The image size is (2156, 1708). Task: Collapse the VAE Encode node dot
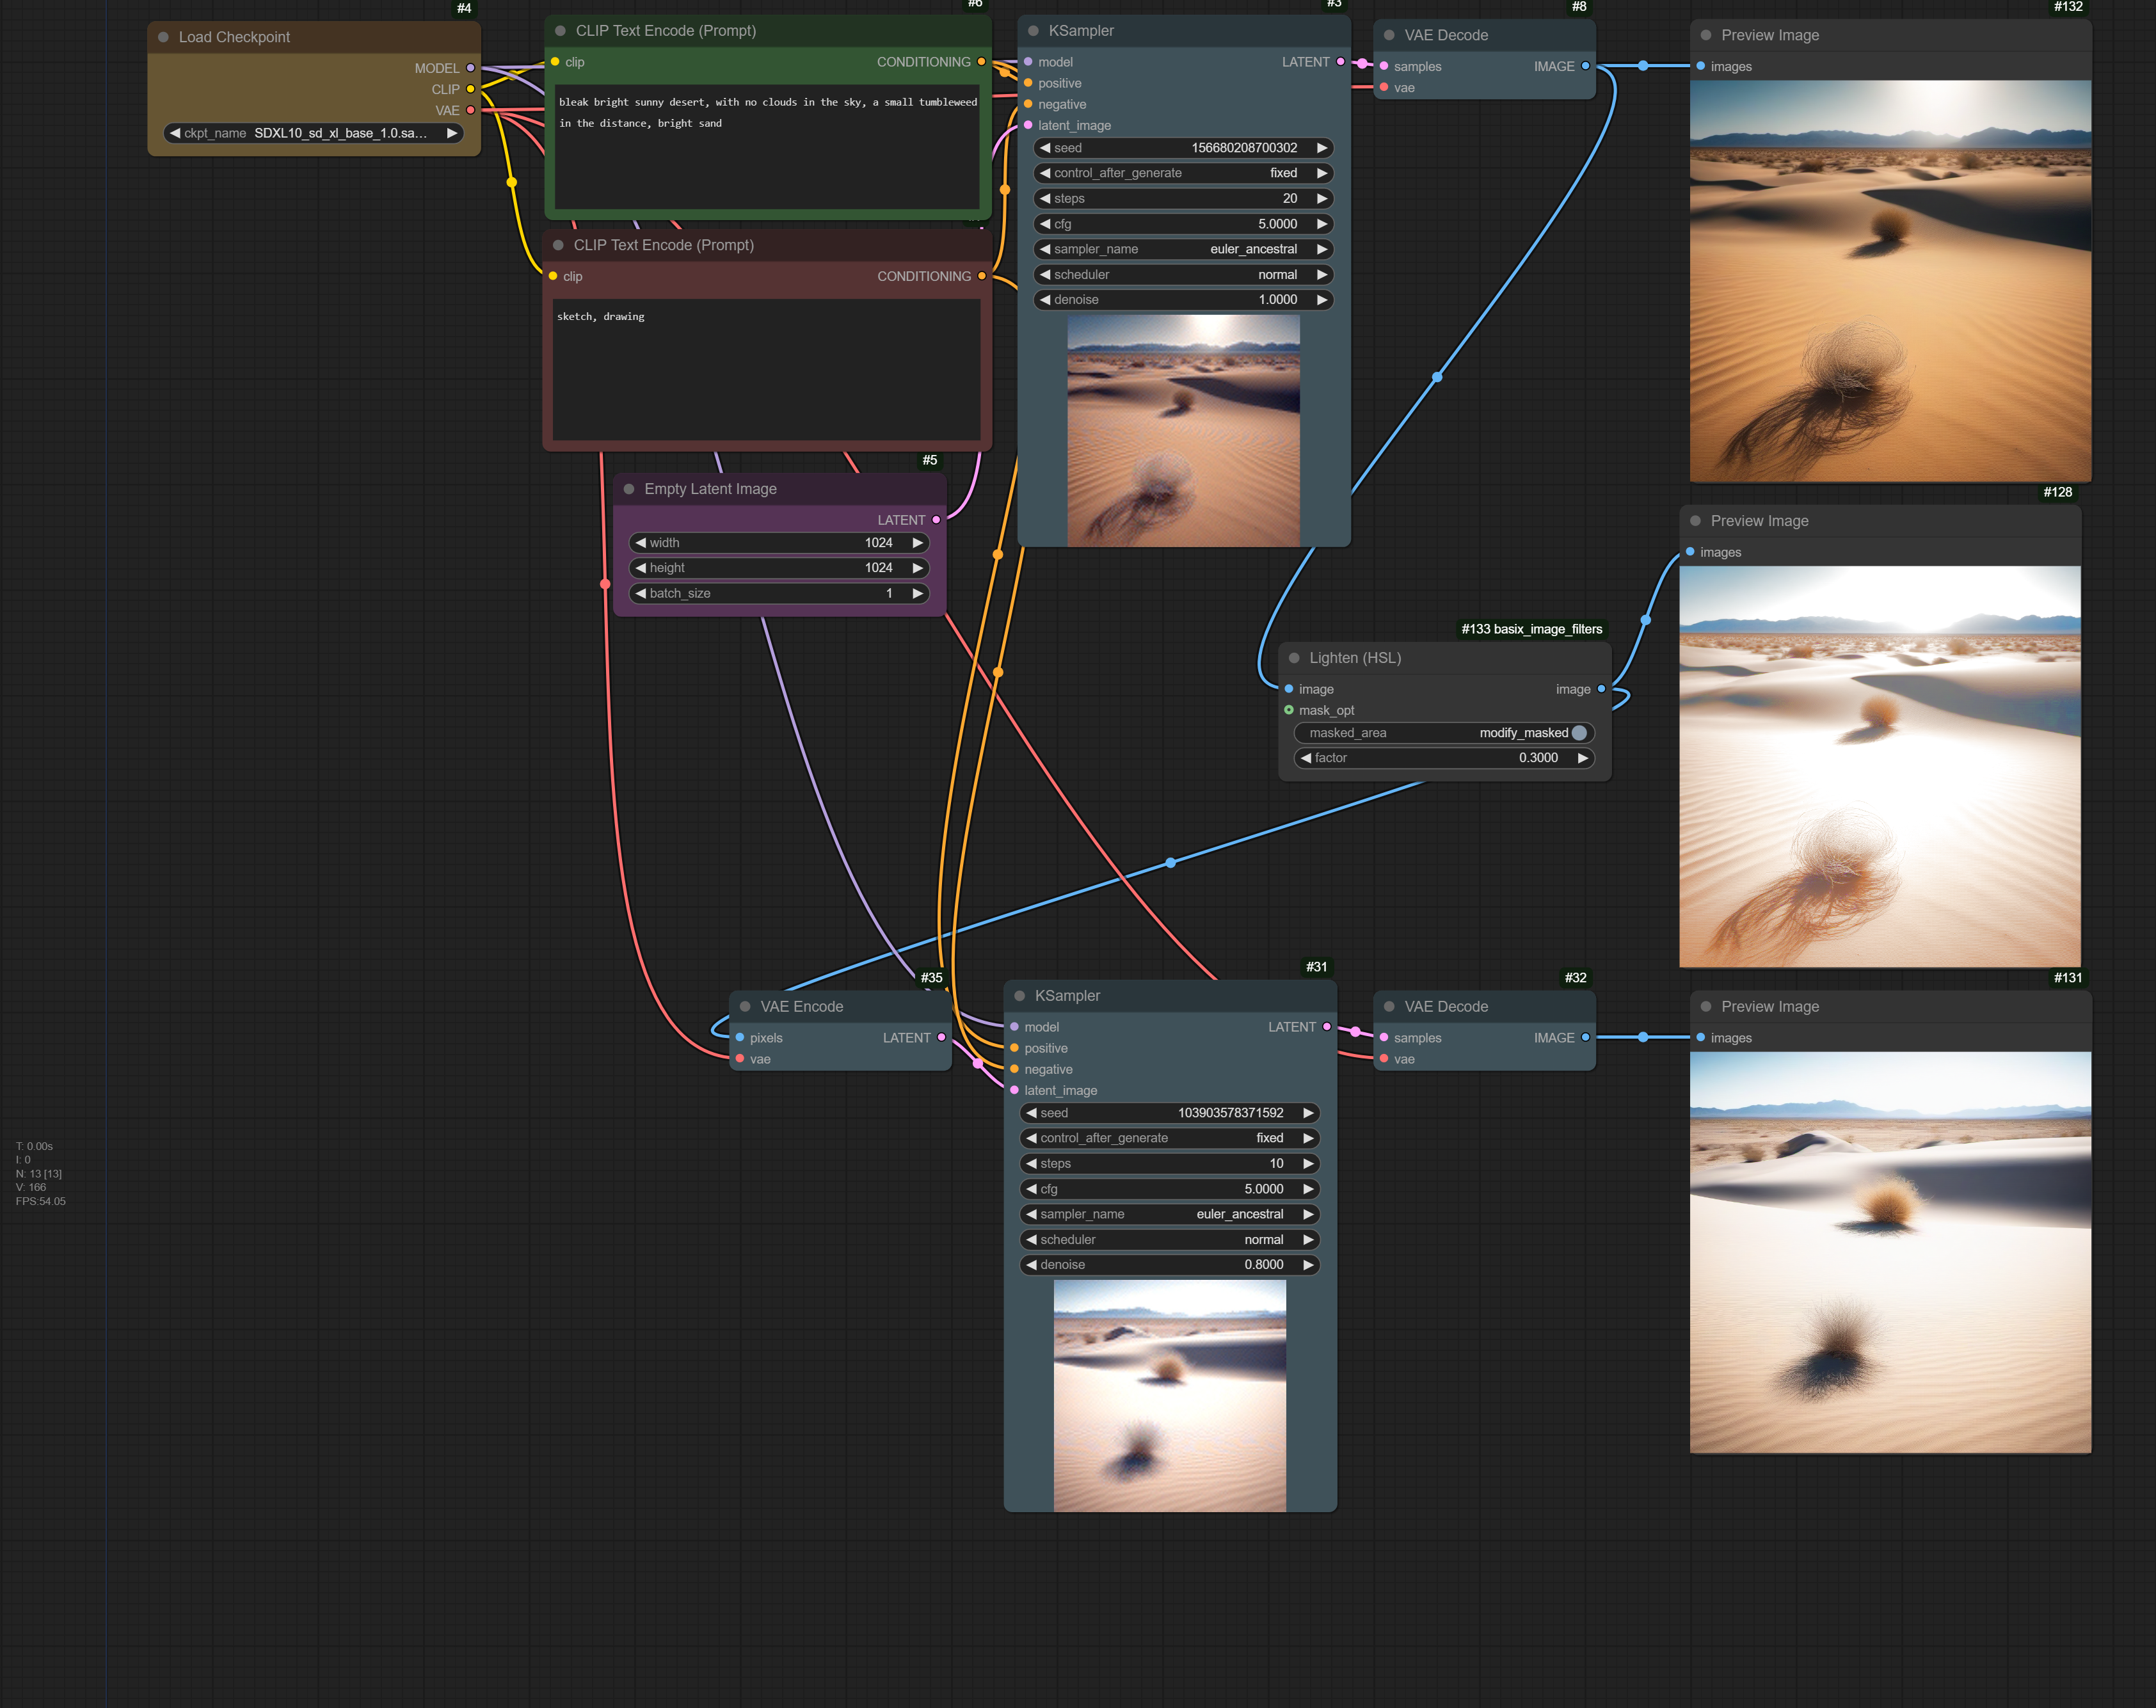point(745,1007)
